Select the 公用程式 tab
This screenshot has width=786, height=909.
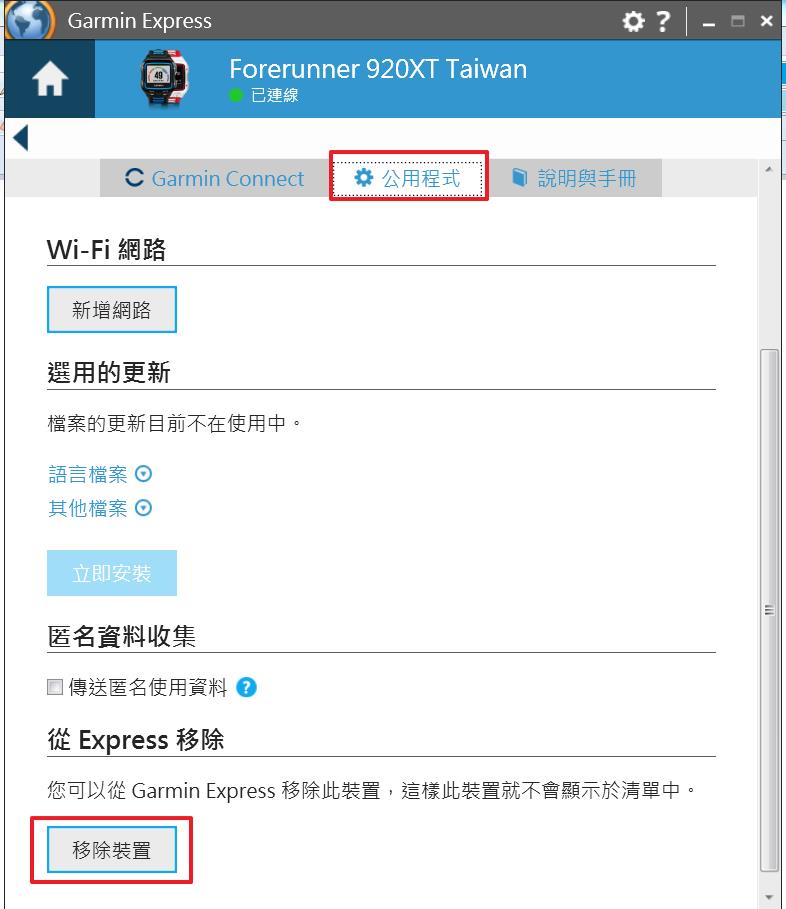(x=409, y=178)
